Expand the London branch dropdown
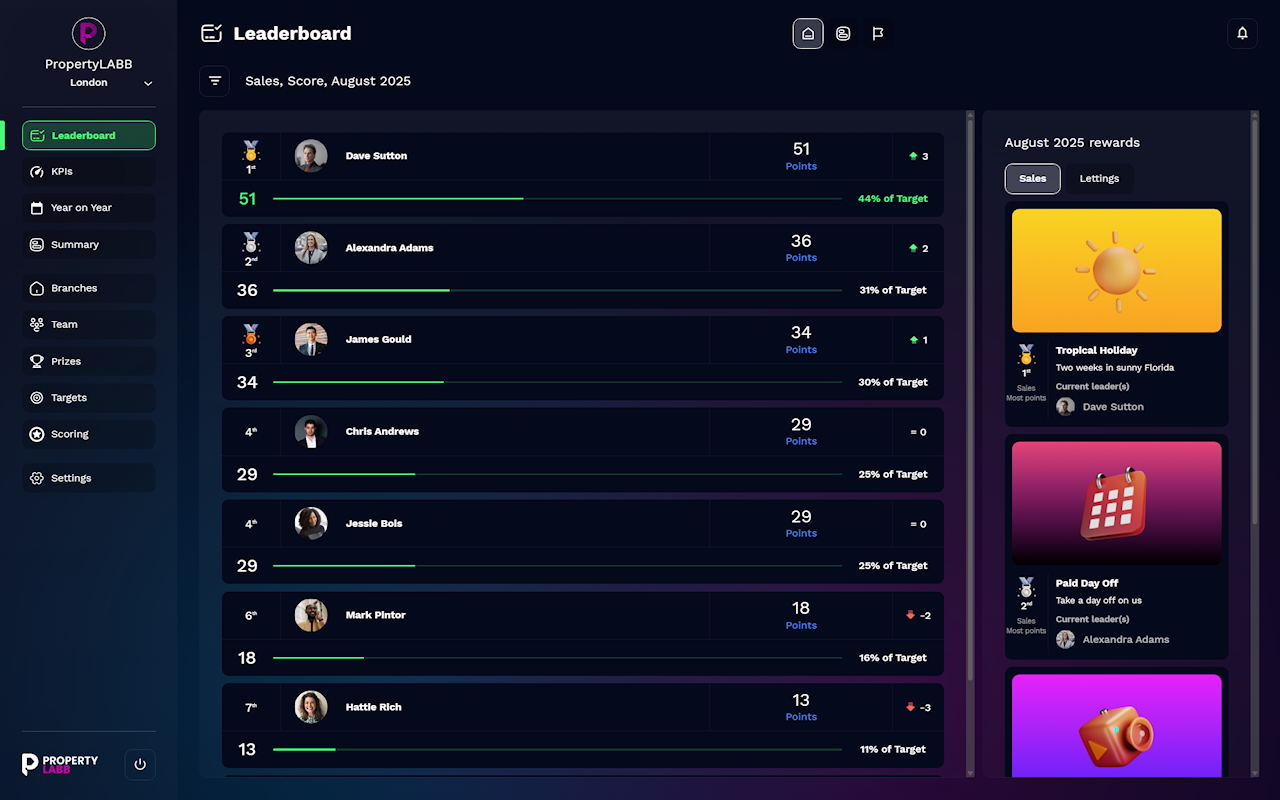Viewport: 1280px width, 800px height. click(x=148, y=84)
